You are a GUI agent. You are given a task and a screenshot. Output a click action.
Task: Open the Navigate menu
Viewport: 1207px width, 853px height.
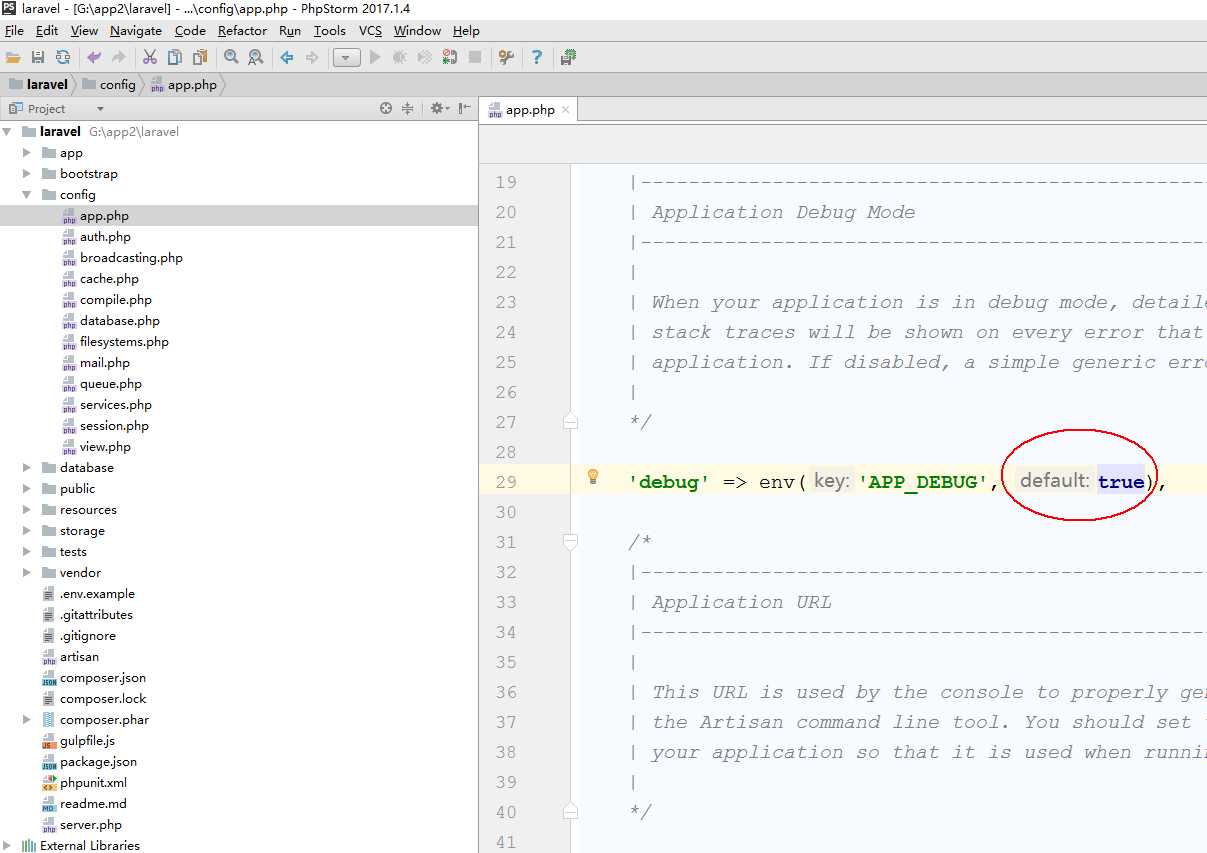(135, 31)
